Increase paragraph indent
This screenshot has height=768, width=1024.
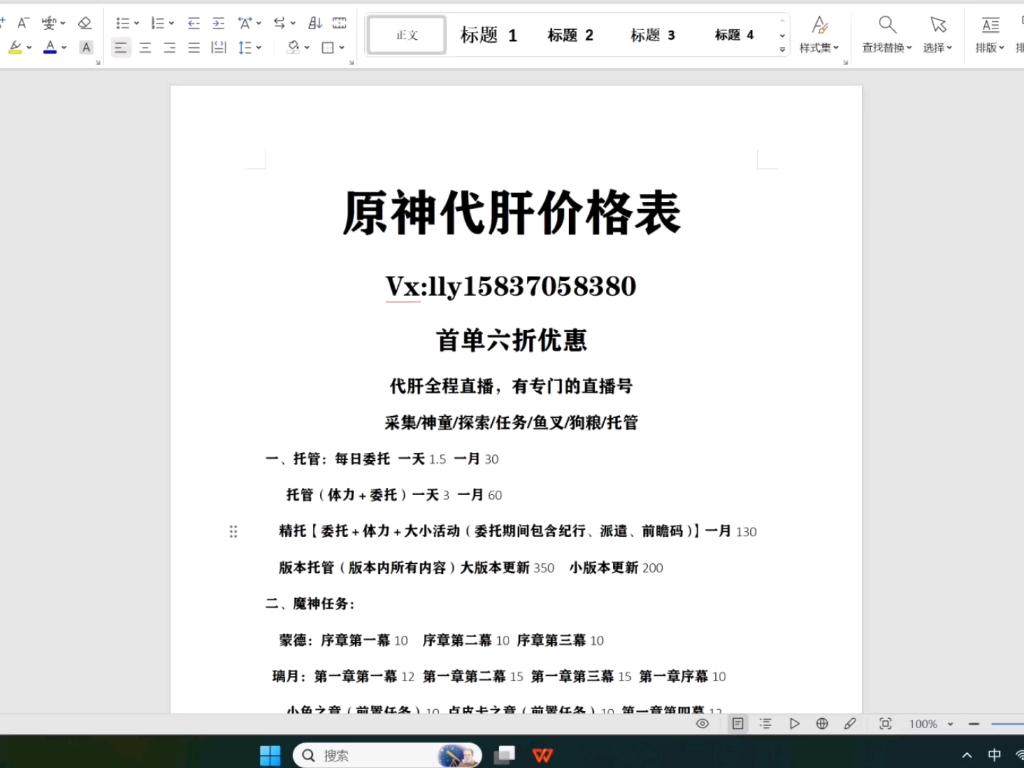click(218, 23)
